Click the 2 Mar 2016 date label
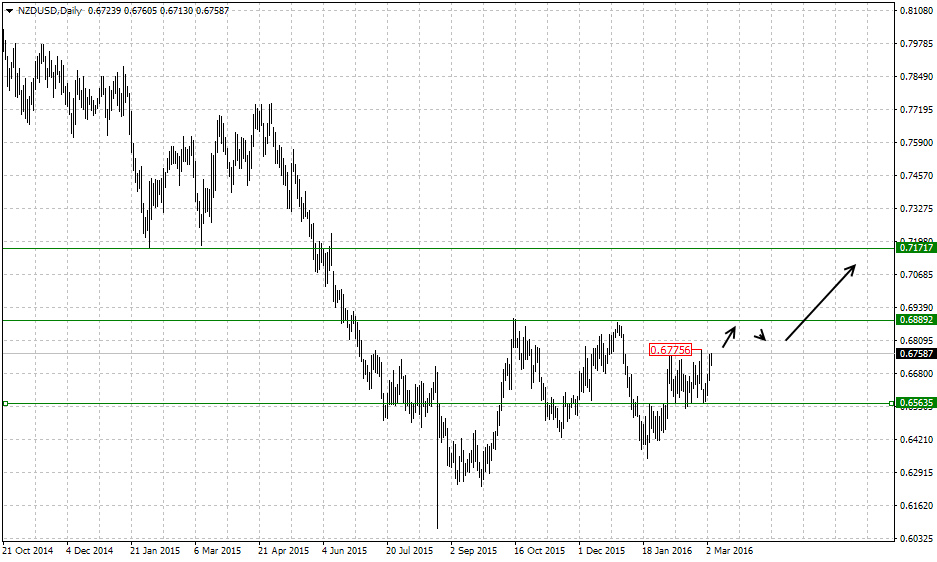The width and height of the screenshot is (937, 562). [x=729, y=550]
